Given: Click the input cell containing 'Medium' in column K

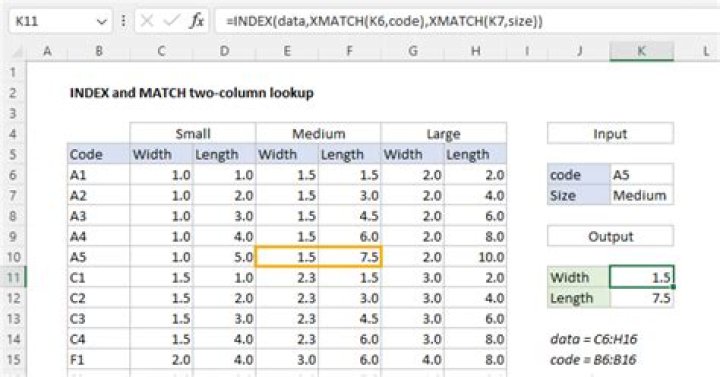Looking at the screenshot, I should pyautogui.click(x=642, y=196).
